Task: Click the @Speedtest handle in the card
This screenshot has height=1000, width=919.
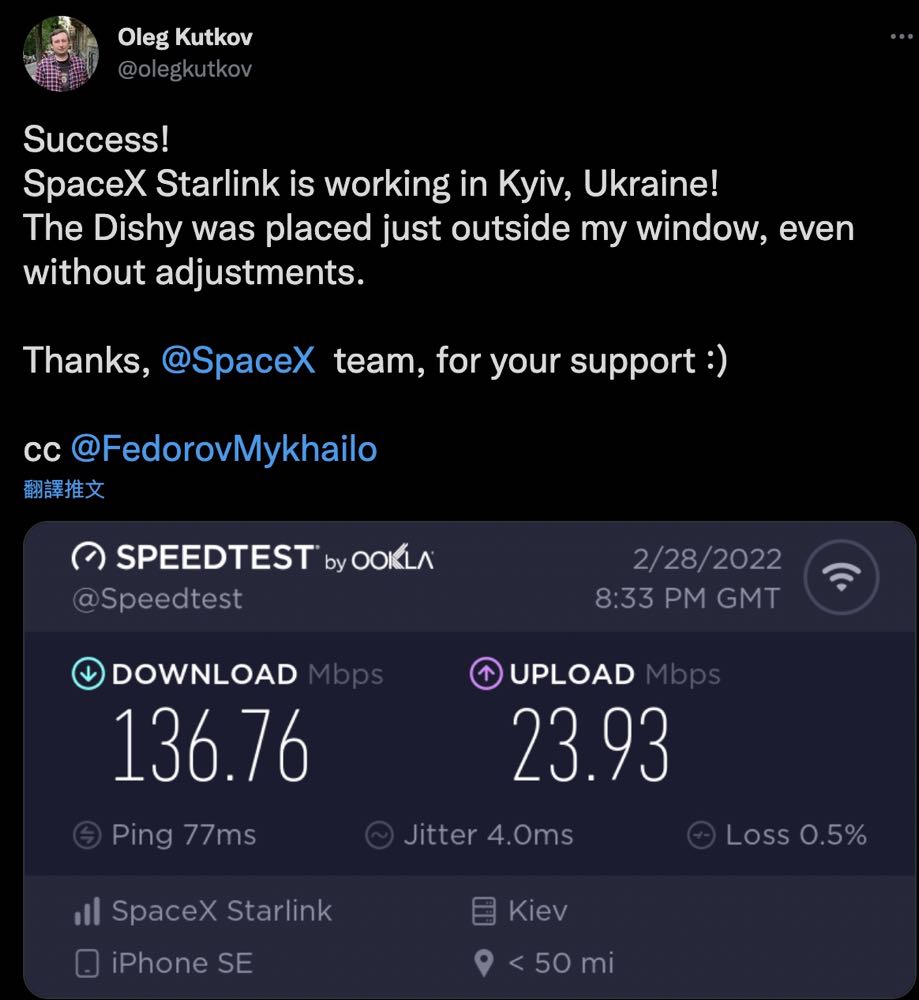Action: tap(157, 598)
